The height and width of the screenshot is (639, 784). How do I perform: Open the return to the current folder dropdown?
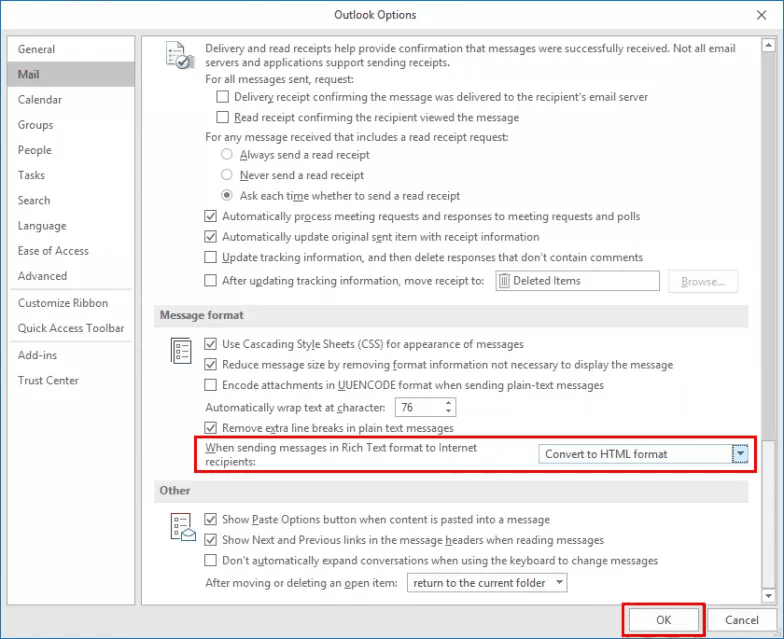486,583
